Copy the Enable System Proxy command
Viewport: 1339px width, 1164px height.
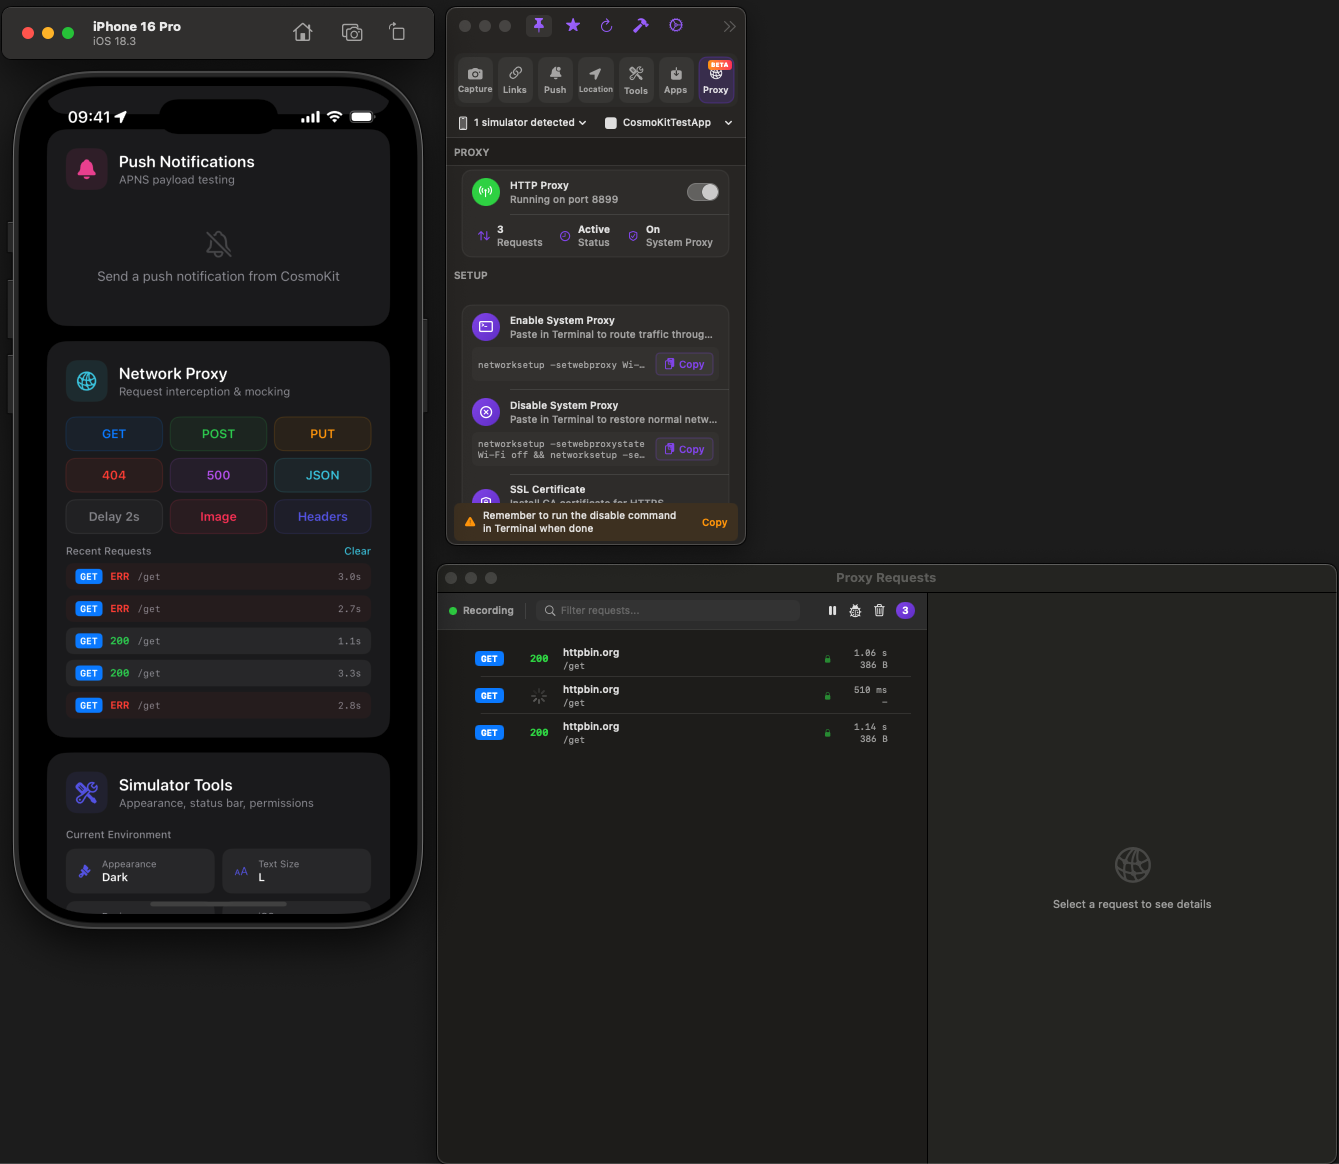[x=685, y=364]
